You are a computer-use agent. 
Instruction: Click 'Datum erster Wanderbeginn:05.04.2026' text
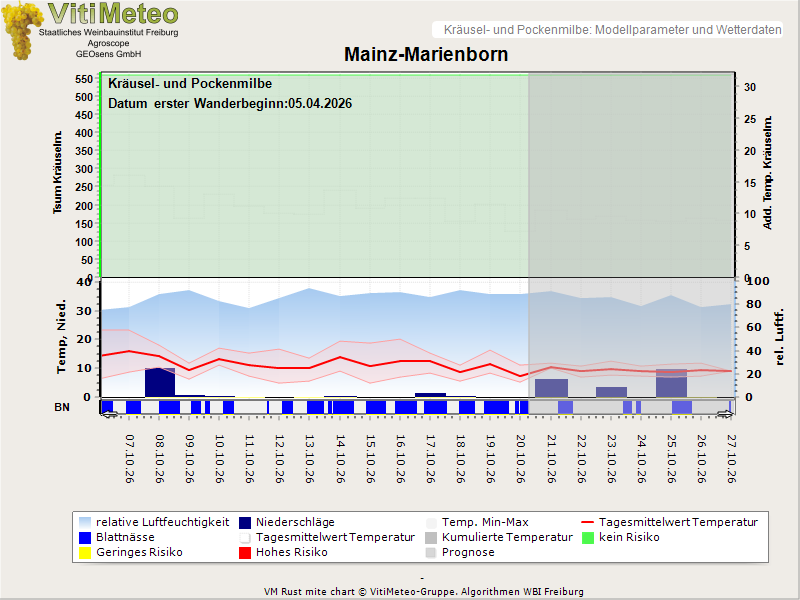[230, 104]
